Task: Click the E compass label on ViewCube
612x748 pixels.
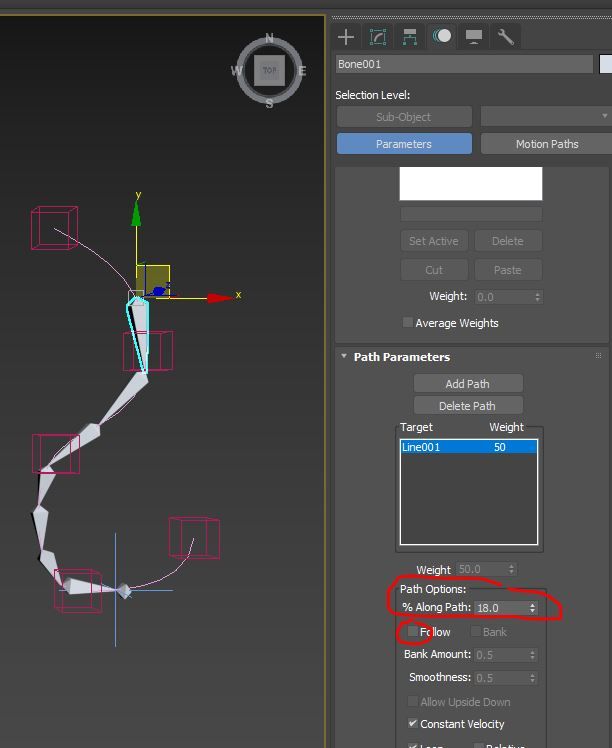Action: pos(302,71)
